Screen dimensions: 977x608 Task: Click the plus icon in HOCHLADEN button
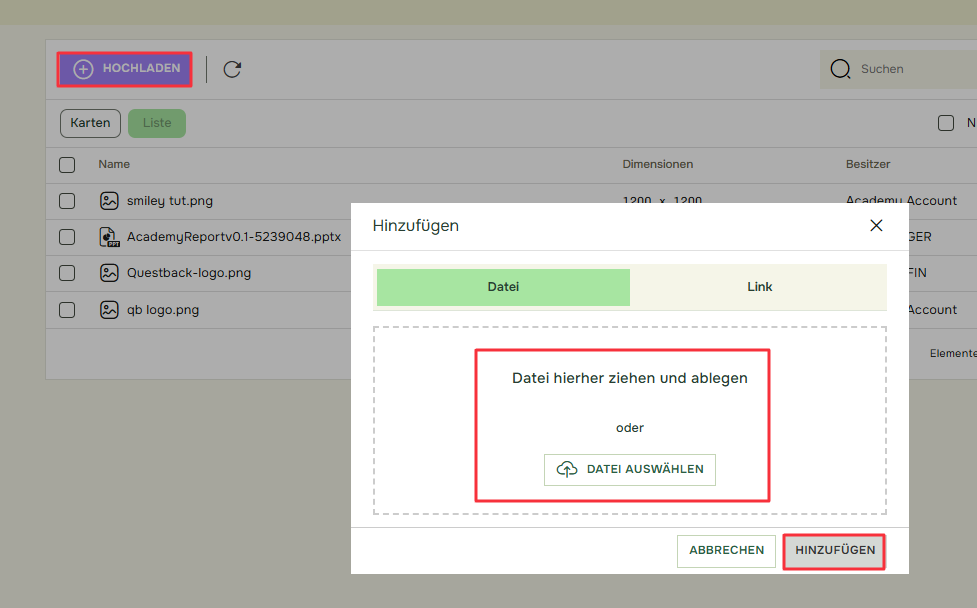pos(83,69)
